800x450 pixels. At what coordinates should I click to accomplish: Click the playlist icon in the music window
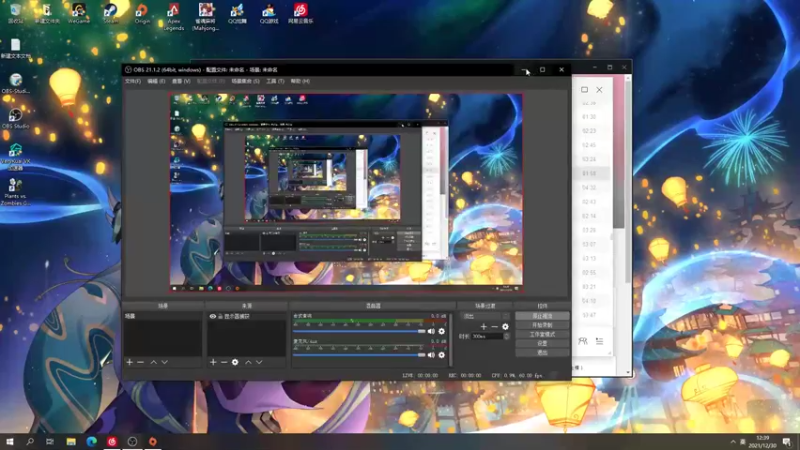tap(599, 341)
